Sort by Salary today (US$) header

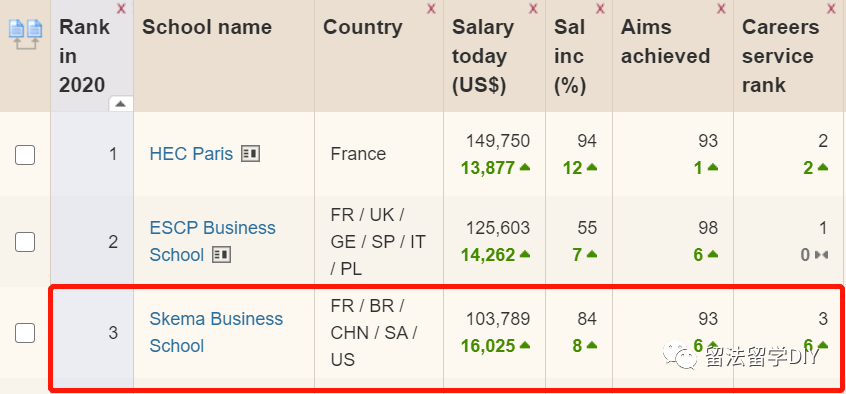483,56
